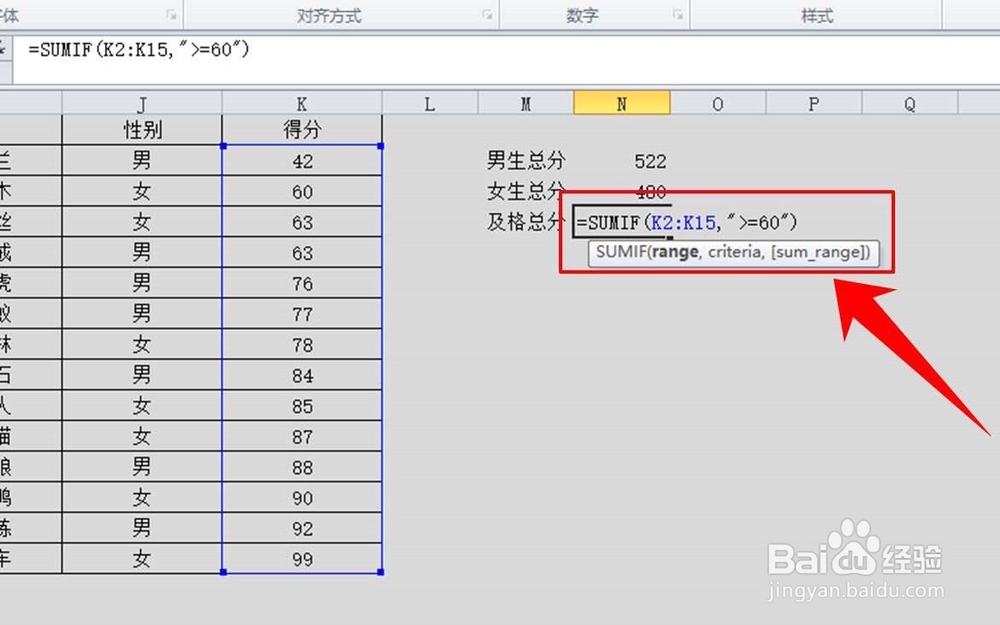Select column header K above the 得分 data
The image size is (1000, 625).
(x=301, y=103)
